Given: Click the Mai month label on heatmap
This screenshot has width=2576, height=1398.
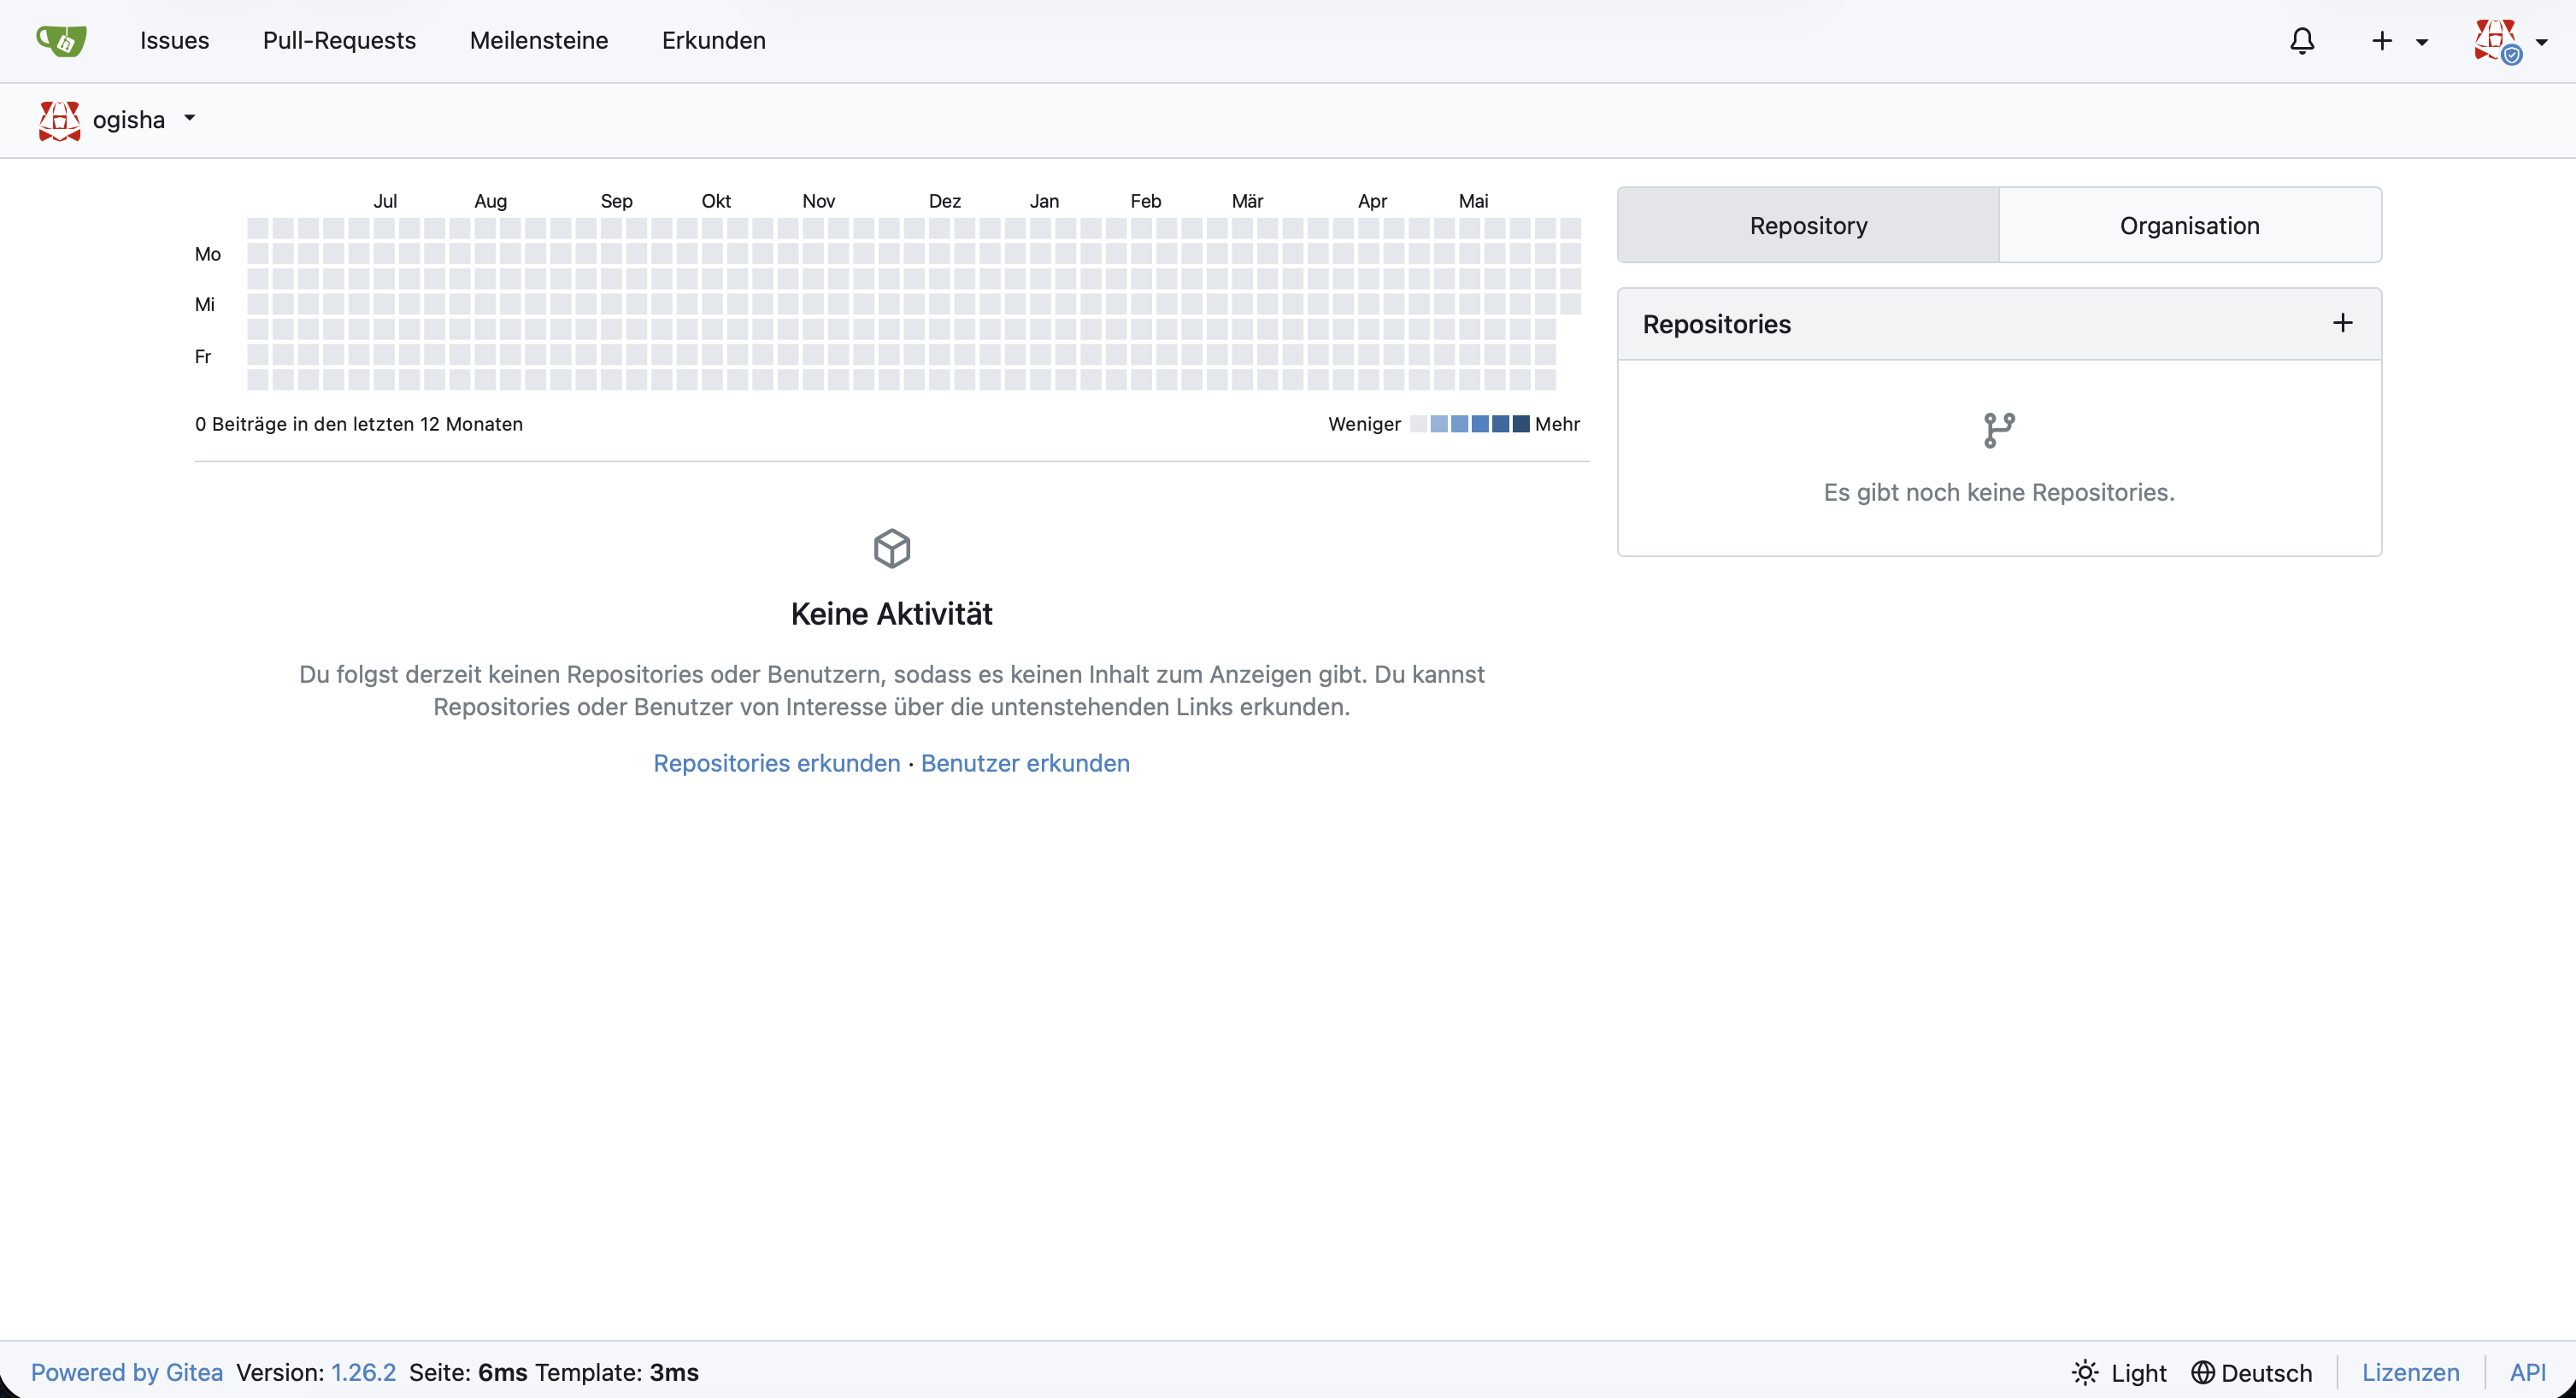Looking at the screenshot, I should (x=1473, y=201).
